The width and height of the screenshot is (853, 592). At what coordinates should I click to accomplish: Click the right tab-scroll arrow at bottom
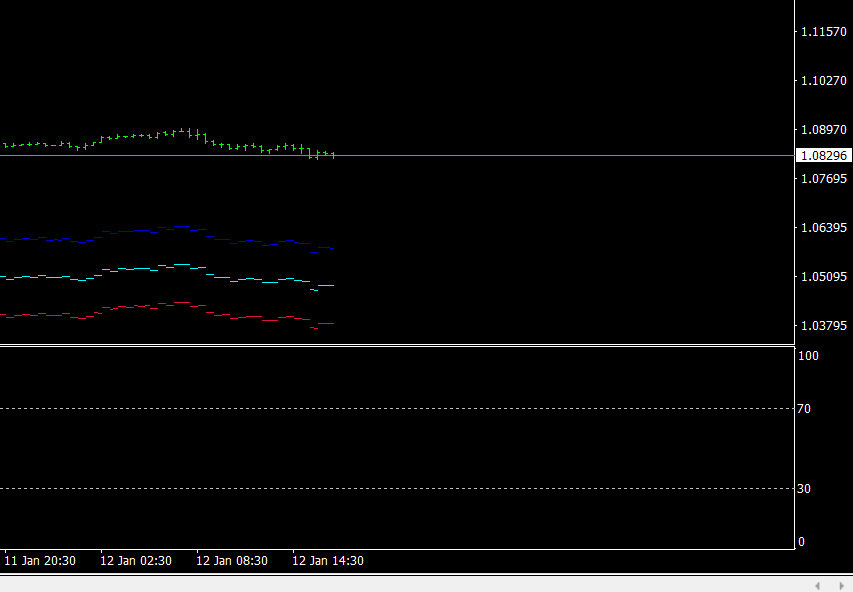click(842, 585)
